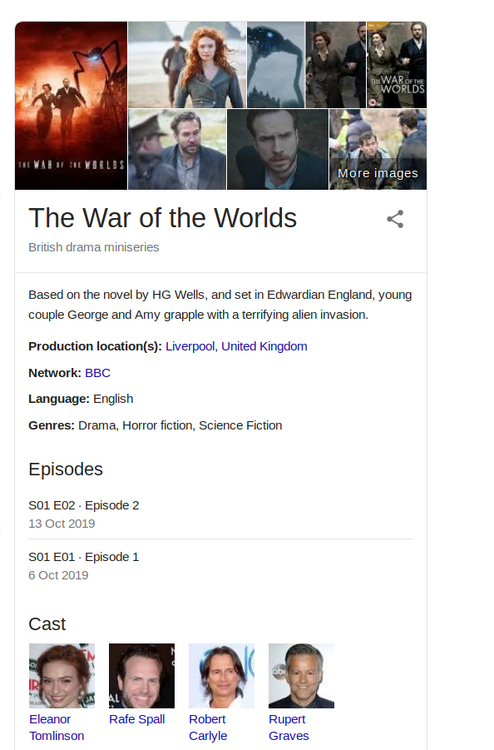The width and height of the screenshot is (494, 750).
Task: Click the 6 Oct 2019 date
Action: [x=58, y=575]
